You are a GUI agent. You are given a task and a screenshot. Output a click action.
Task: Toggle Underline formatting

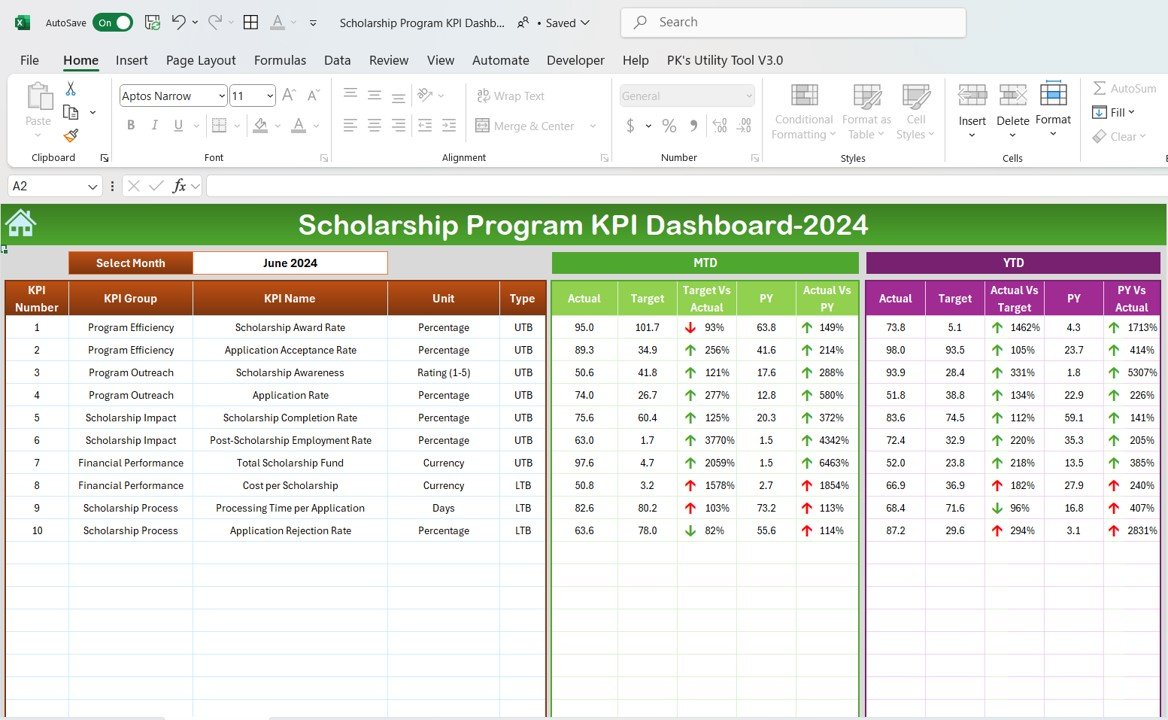(x=178, y=125)
